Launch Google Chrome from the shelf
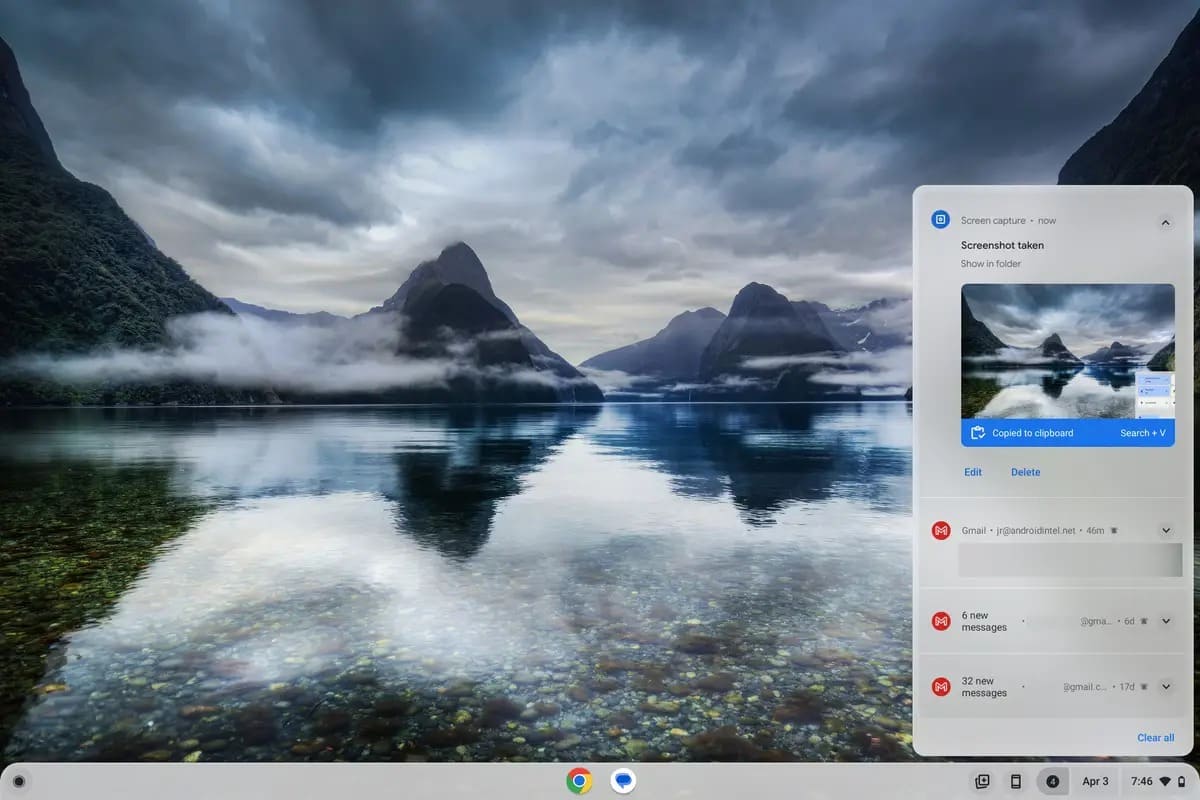The height and width of the screenshot is (800, 1200). (x=579, y=781)
